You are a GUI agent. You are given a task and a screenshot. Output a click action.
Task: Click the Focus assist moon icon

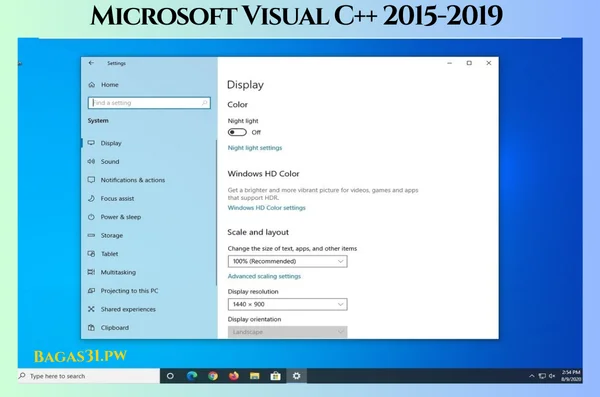point(91,198)
